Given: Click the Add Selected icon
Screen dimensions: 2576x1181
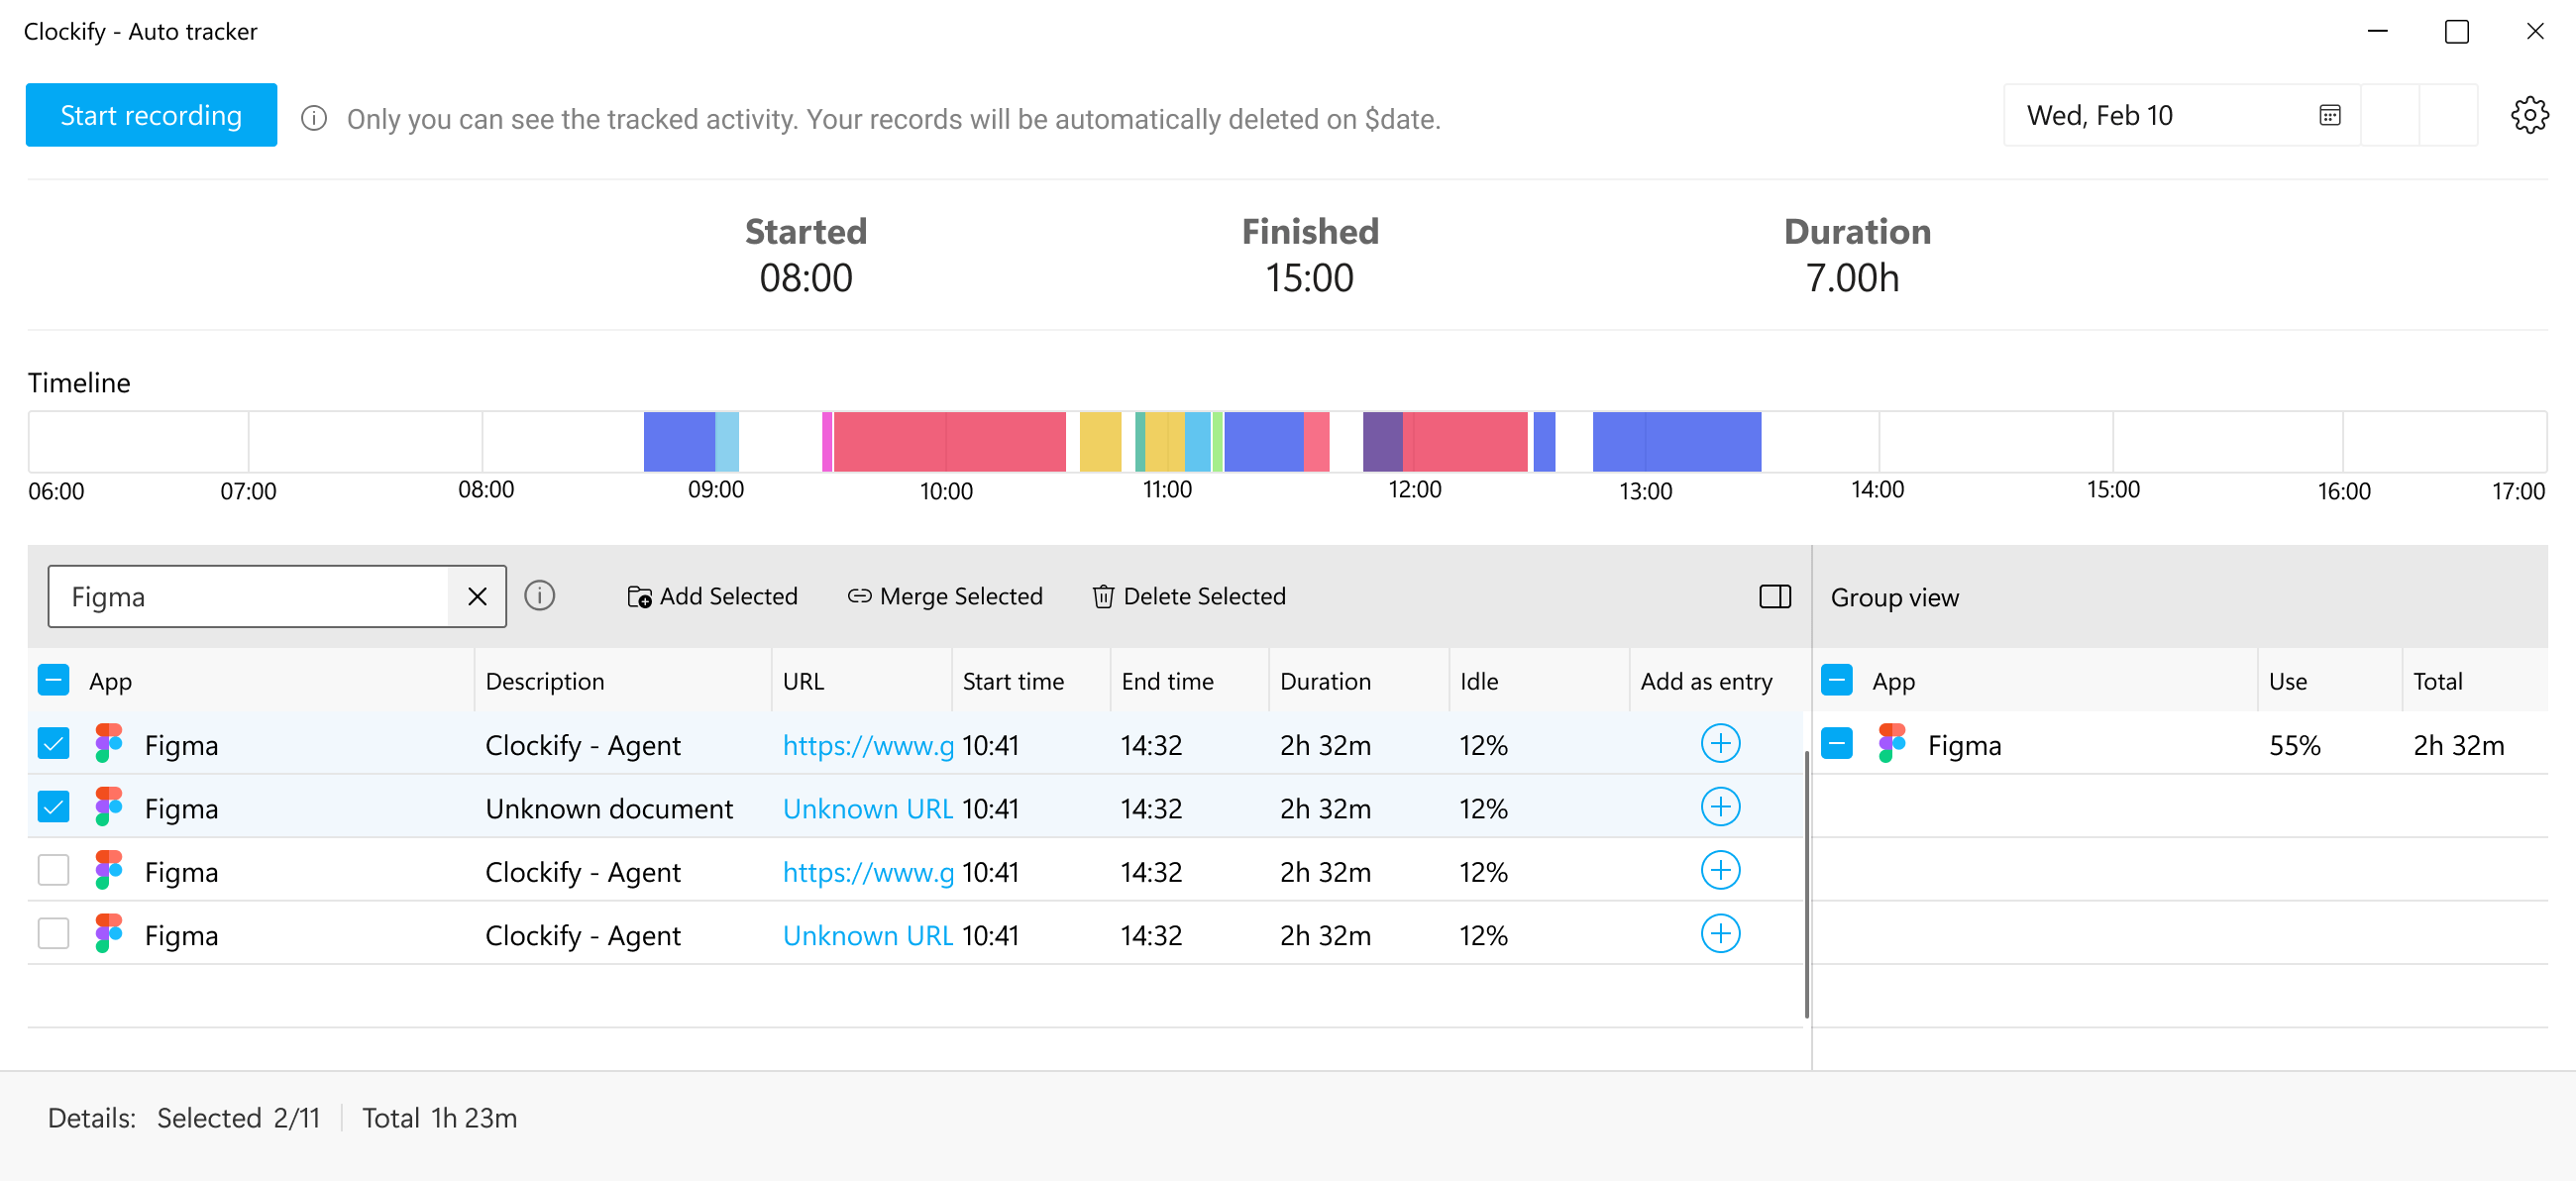Looking at the screenshot, I should point(637,596).
